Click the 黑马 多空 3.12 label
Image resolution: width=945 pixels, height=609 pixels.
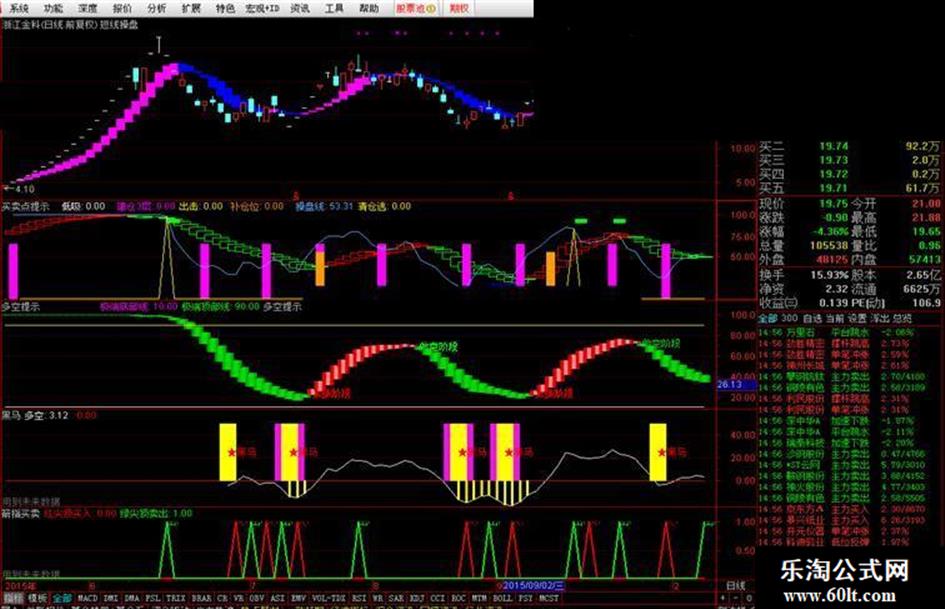coord(36,415)
